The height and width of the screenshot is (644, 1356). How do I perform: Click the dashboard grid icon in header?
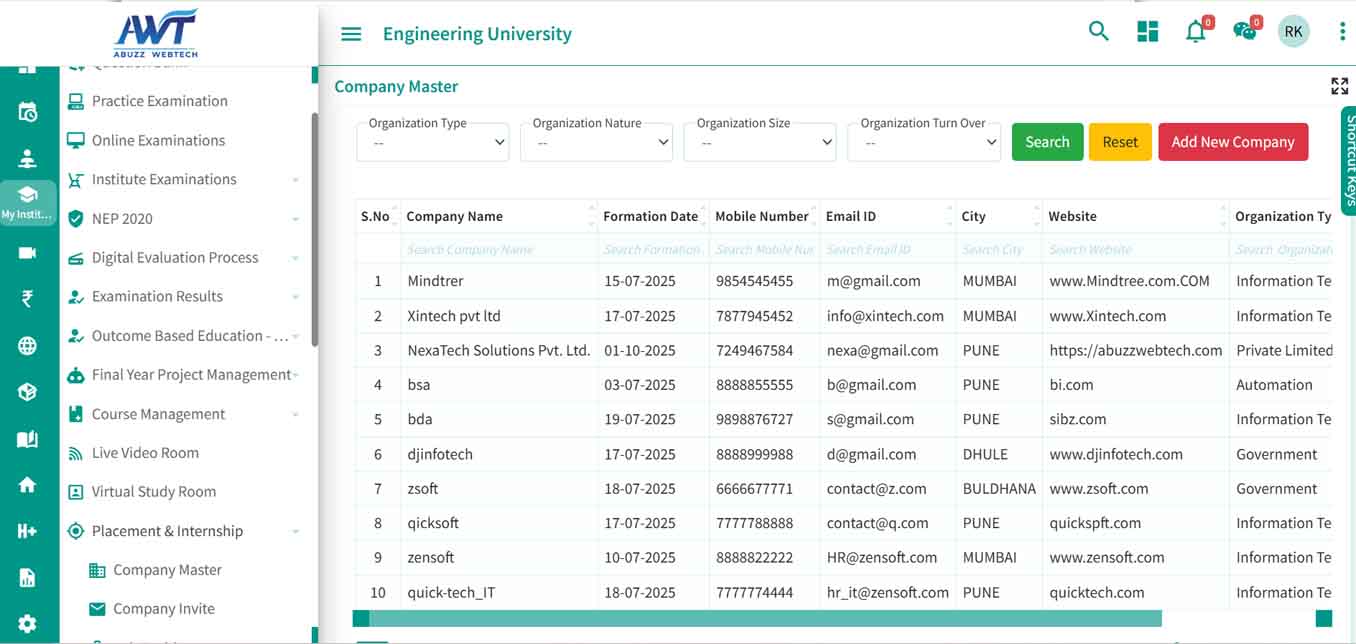[x=1147, y=32]
